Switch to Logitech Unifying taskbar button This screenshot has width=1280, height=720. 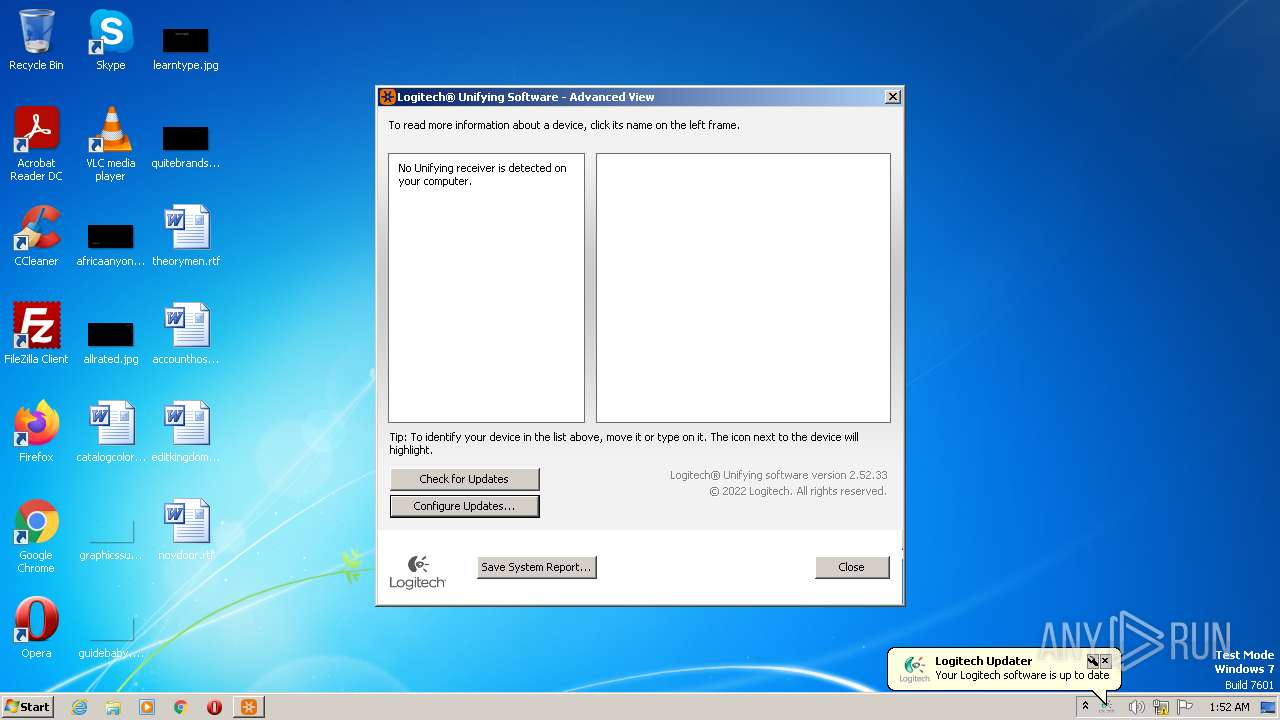249,707
